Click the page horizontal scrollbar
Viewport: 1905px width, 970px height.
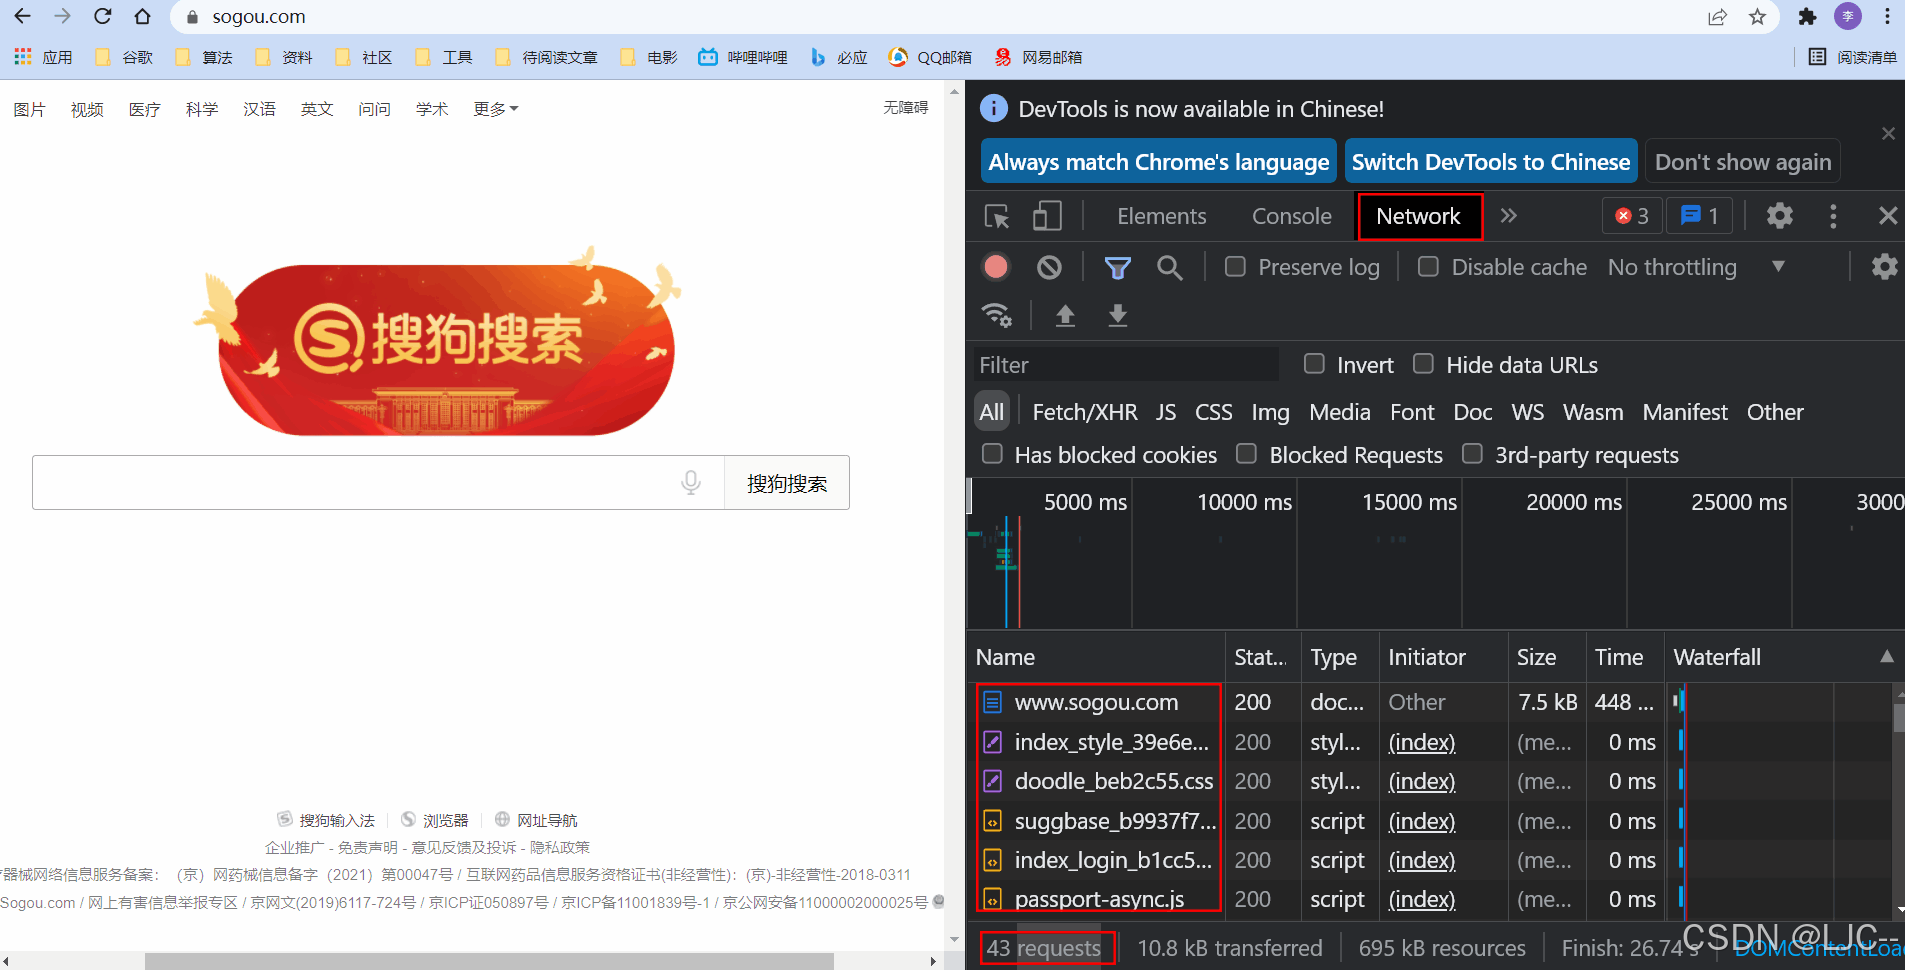pos(489,960)
